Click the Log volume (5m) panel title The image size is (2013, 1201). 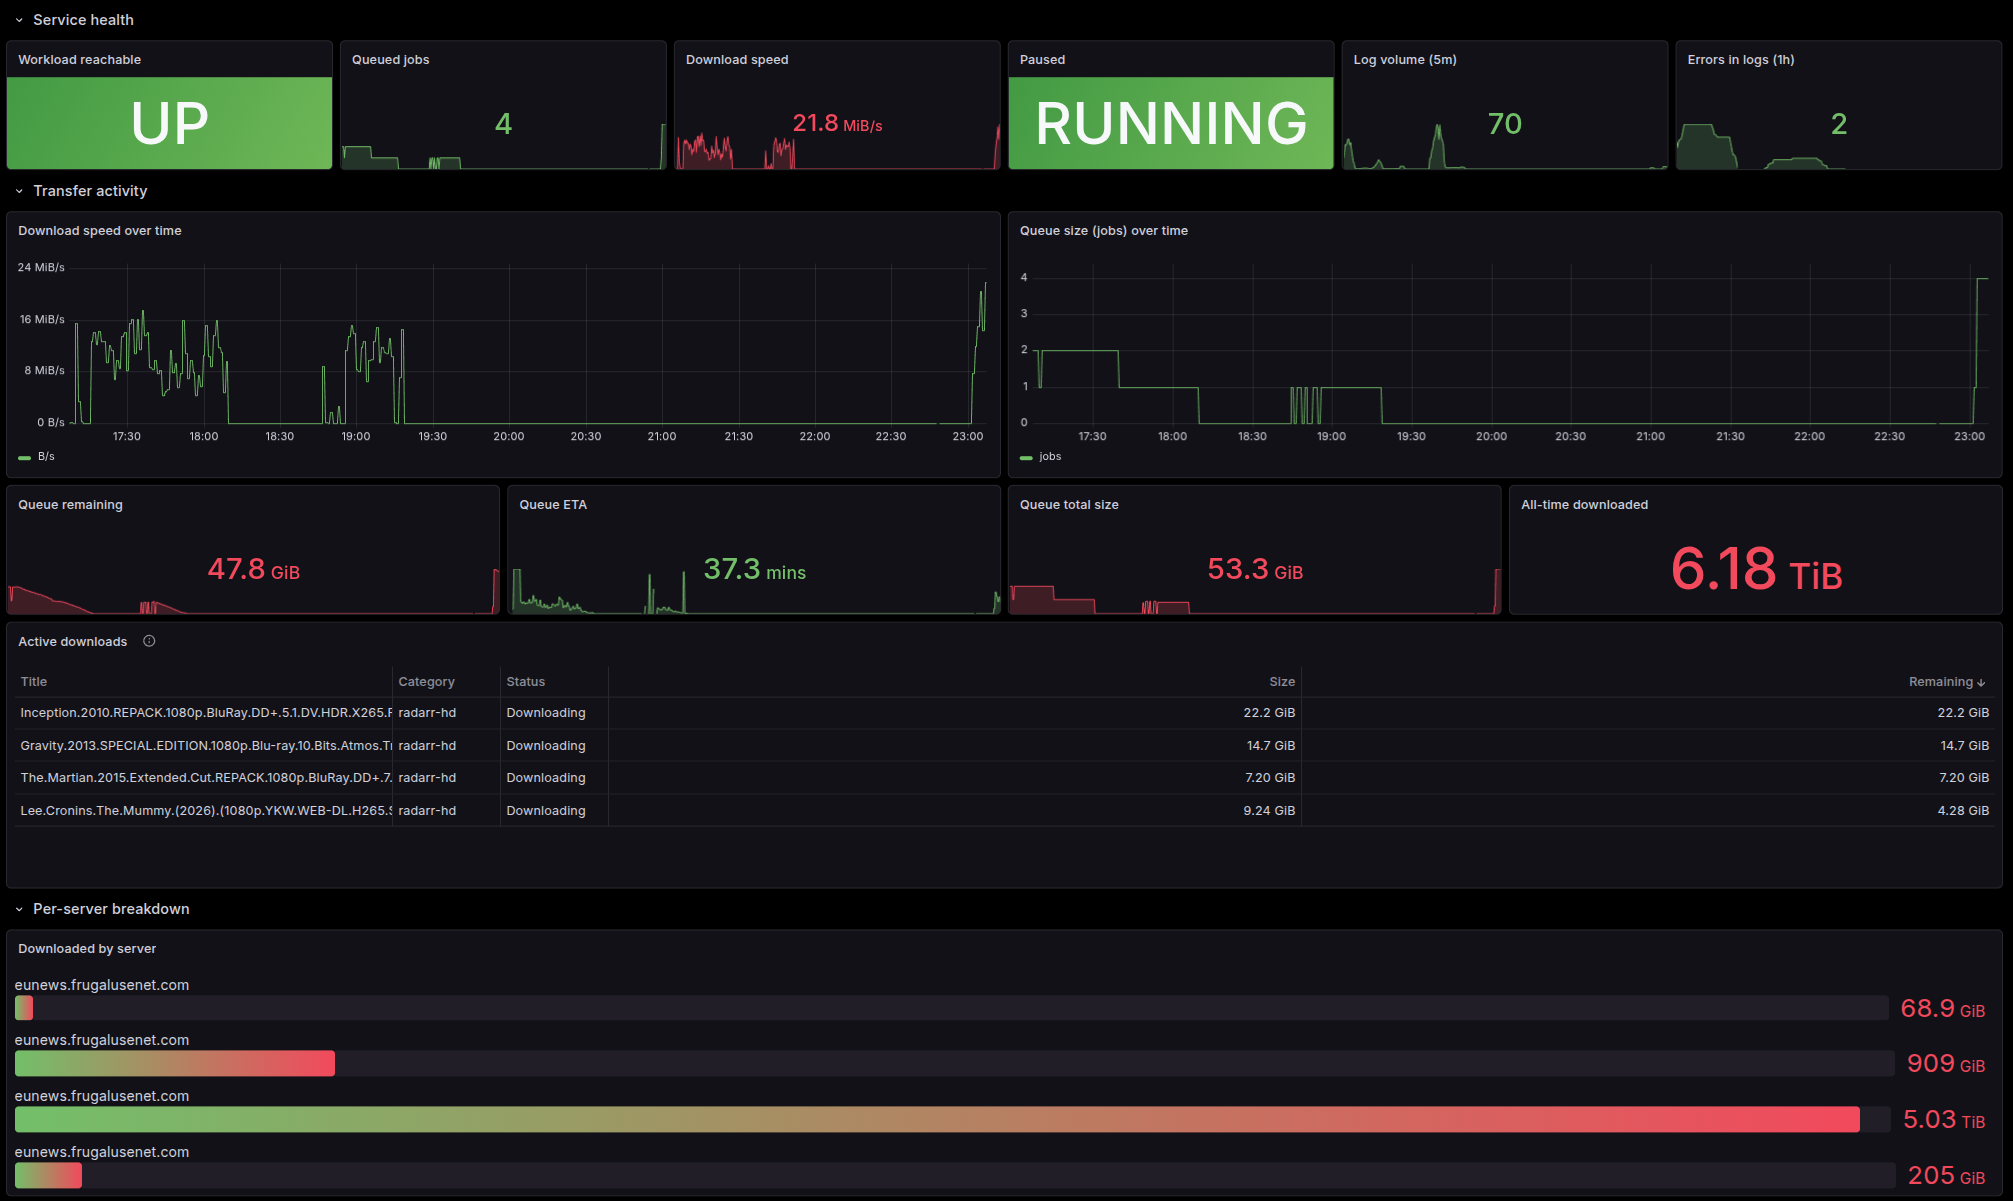[x=1405, y=60]
